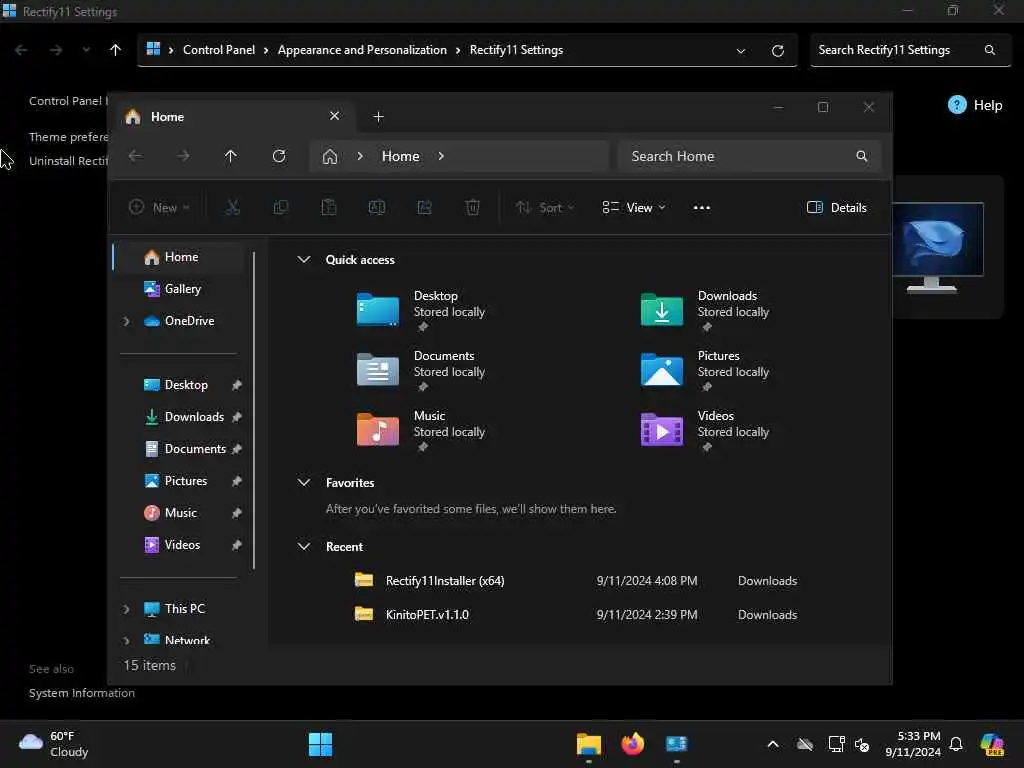Image resolution: width=1024 pixels, height=768 pixels.
Task: Click Control Panel in the breadcrumb path
Action: pos(219,50)
